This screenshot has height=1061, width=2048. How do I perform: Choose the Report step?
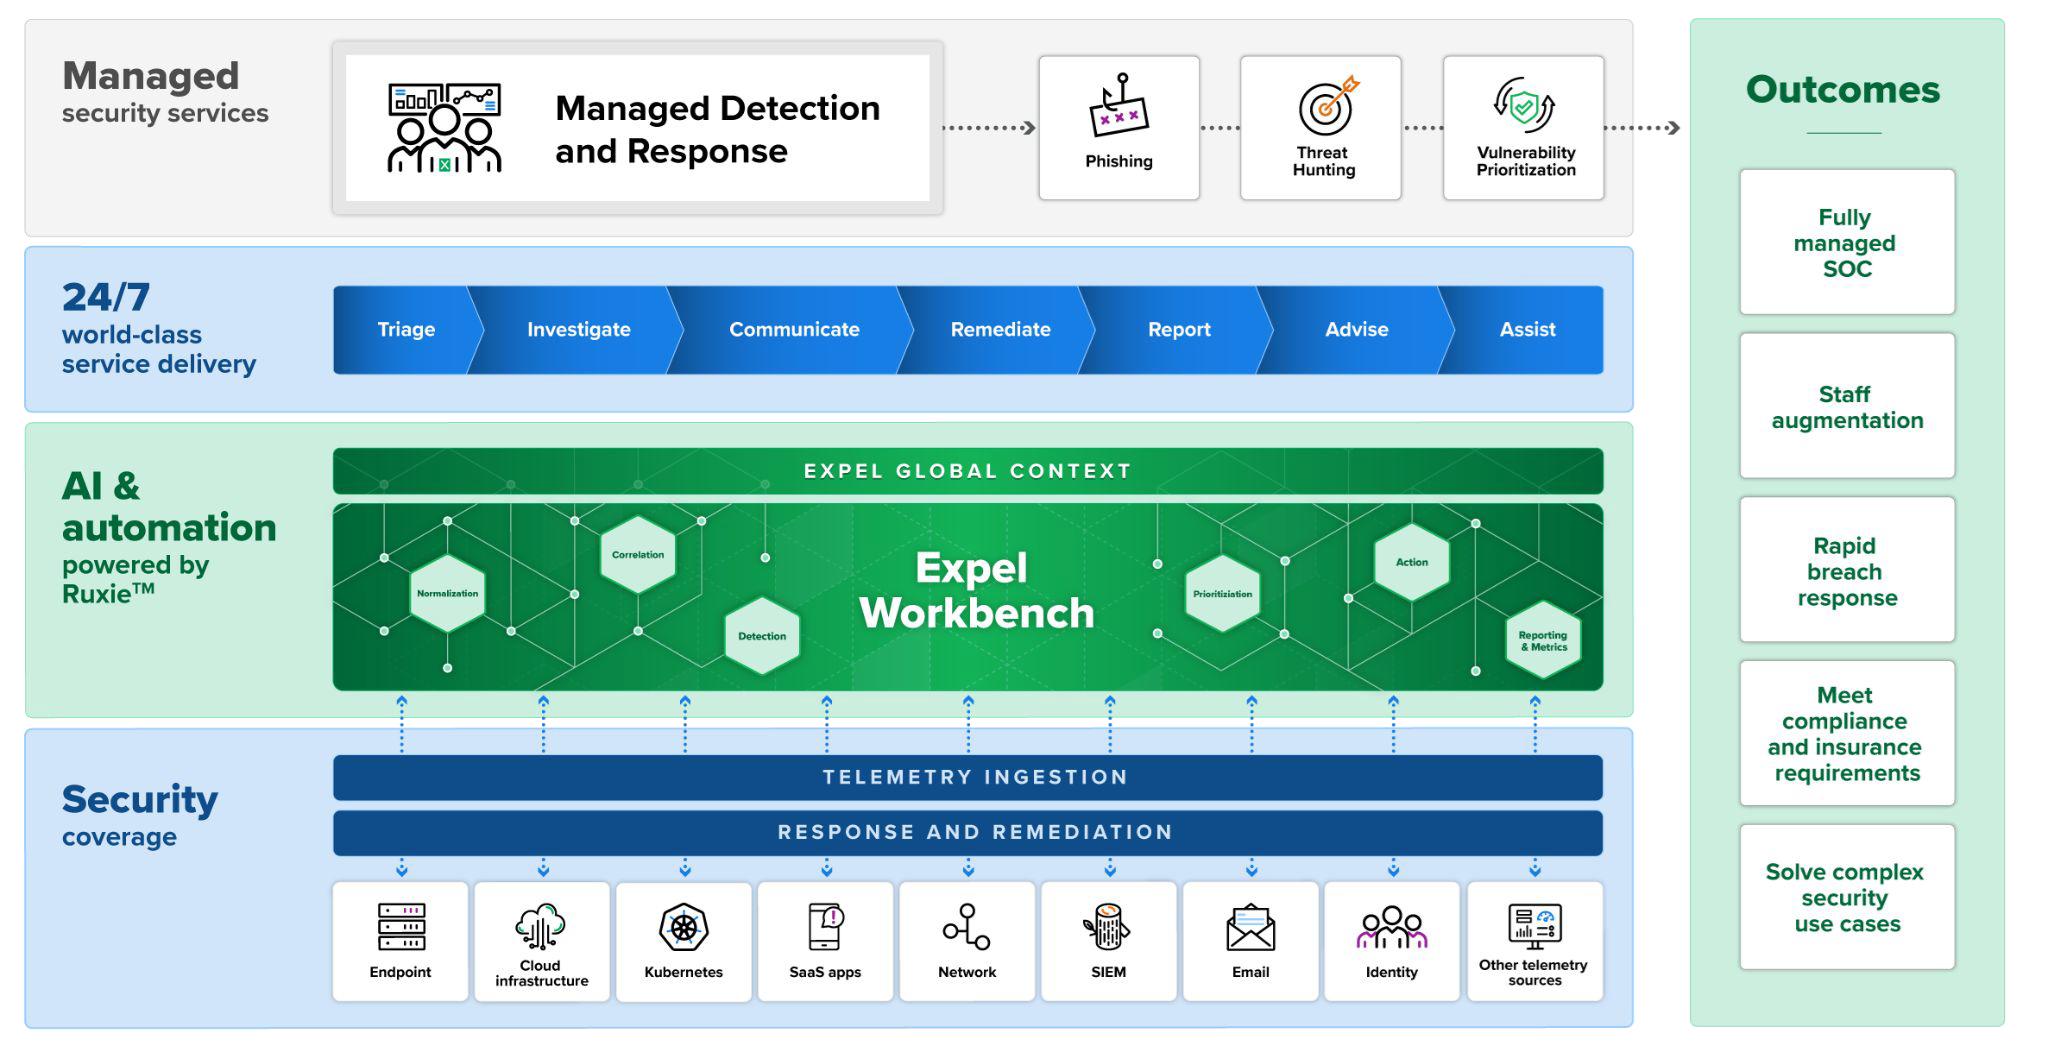1179,330
